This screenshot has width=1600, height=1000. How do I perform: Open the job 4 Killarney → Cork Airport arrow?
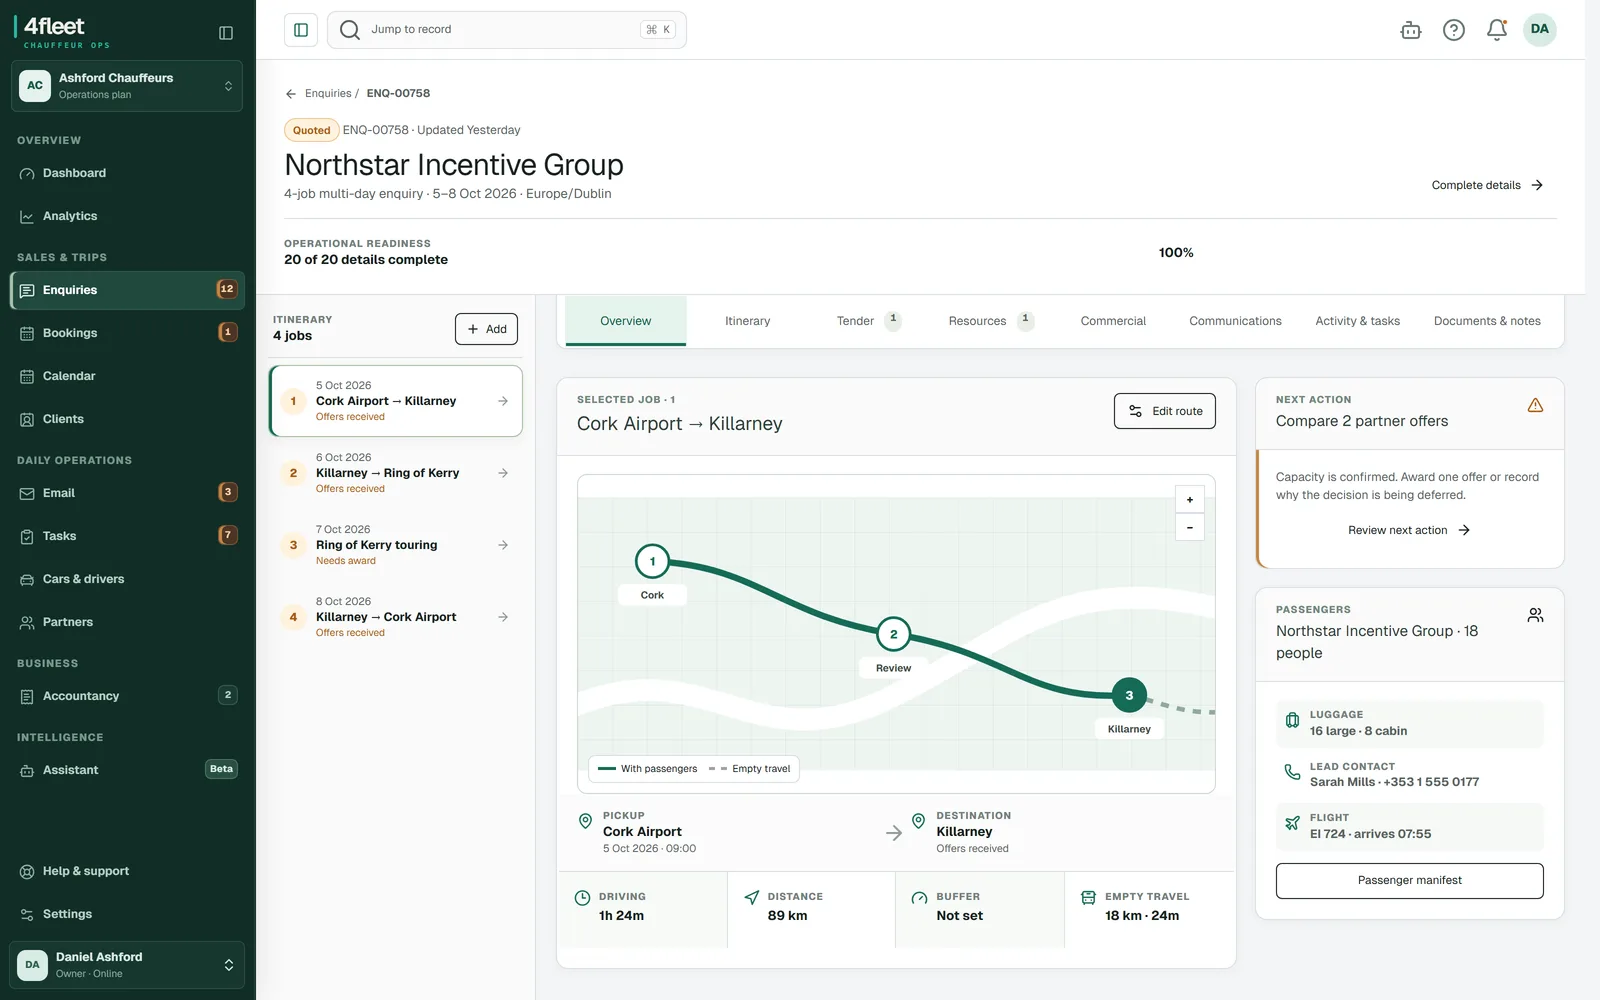click(x=503, y=617)
